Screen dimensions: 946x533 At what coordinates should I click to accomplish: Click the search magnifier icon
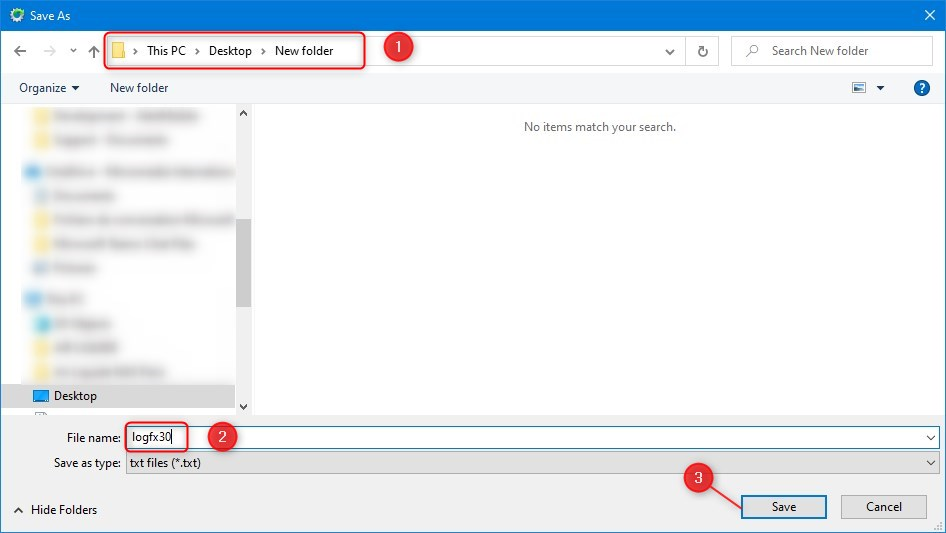click(x=751, y=51)
